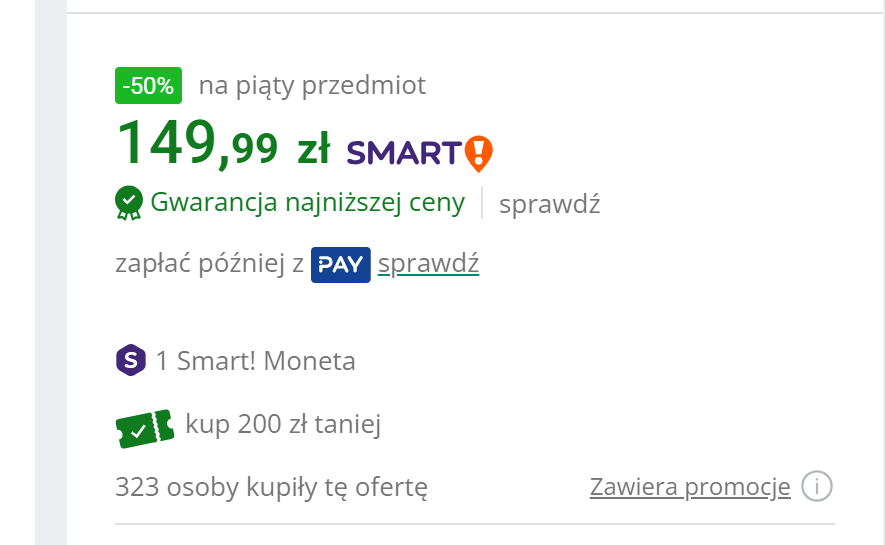Click the "zapłać później z" text
Image resolution: width=885 pixels, height=545 pixels.
pos(210,266)
